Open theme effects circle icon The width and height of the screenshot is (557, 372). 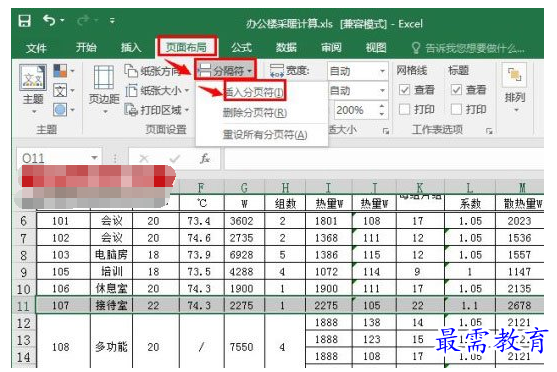[63, 110]
